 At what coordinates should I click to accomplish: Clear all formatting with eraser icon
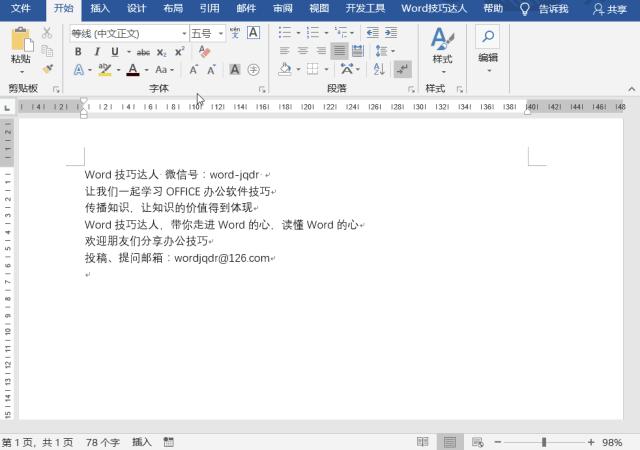pyautogui.click(x=204, y=51)
